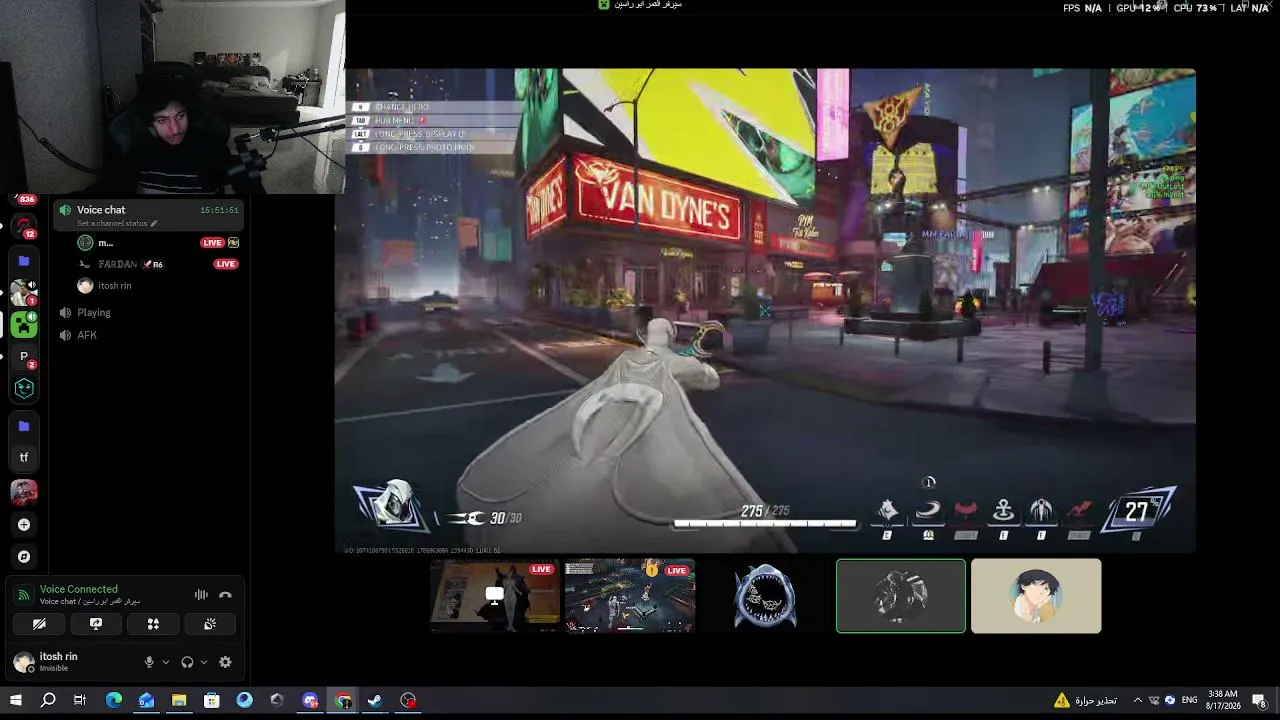
Task: Launch Microsoft Edge from taskbar
Action: [x=113, y=700]
